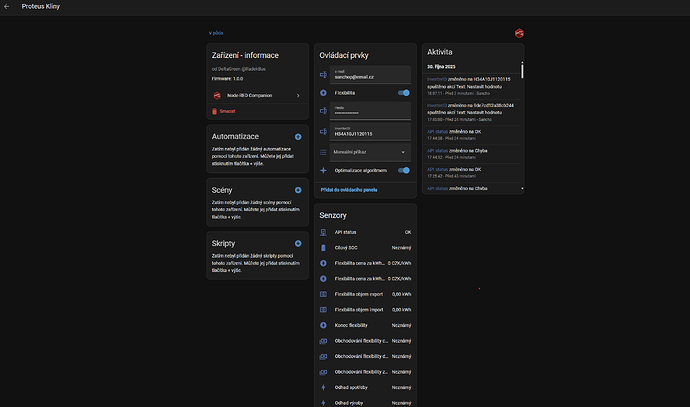Add a new script with plus icon

click(298, 243)
